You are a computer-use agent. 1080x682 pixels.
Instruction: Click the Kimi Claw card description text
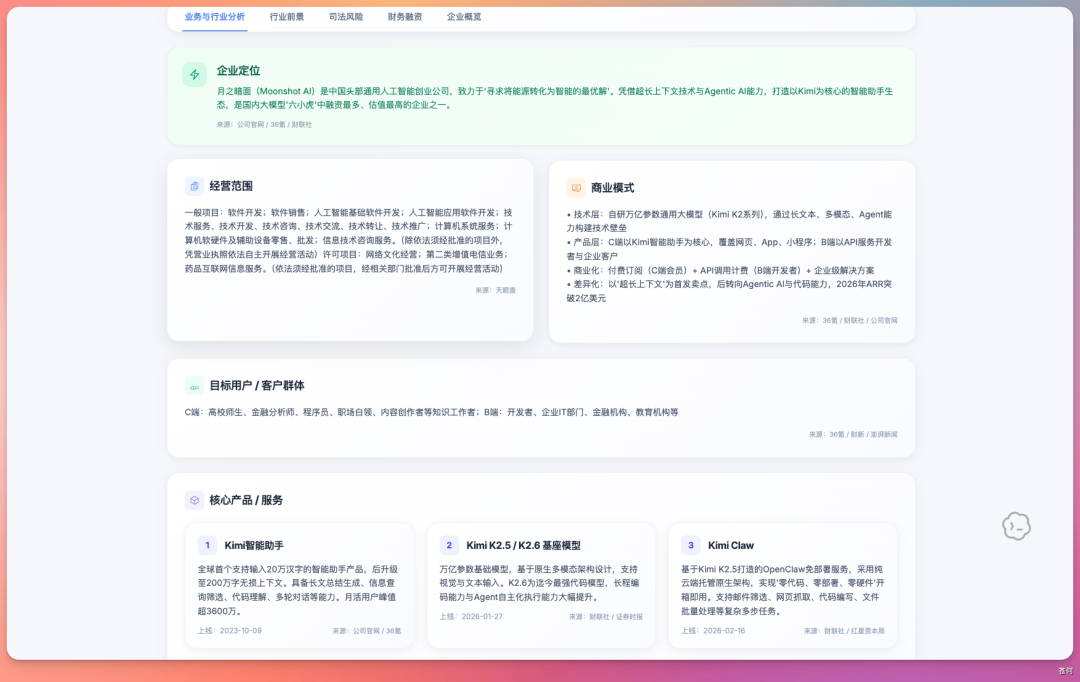782,590
